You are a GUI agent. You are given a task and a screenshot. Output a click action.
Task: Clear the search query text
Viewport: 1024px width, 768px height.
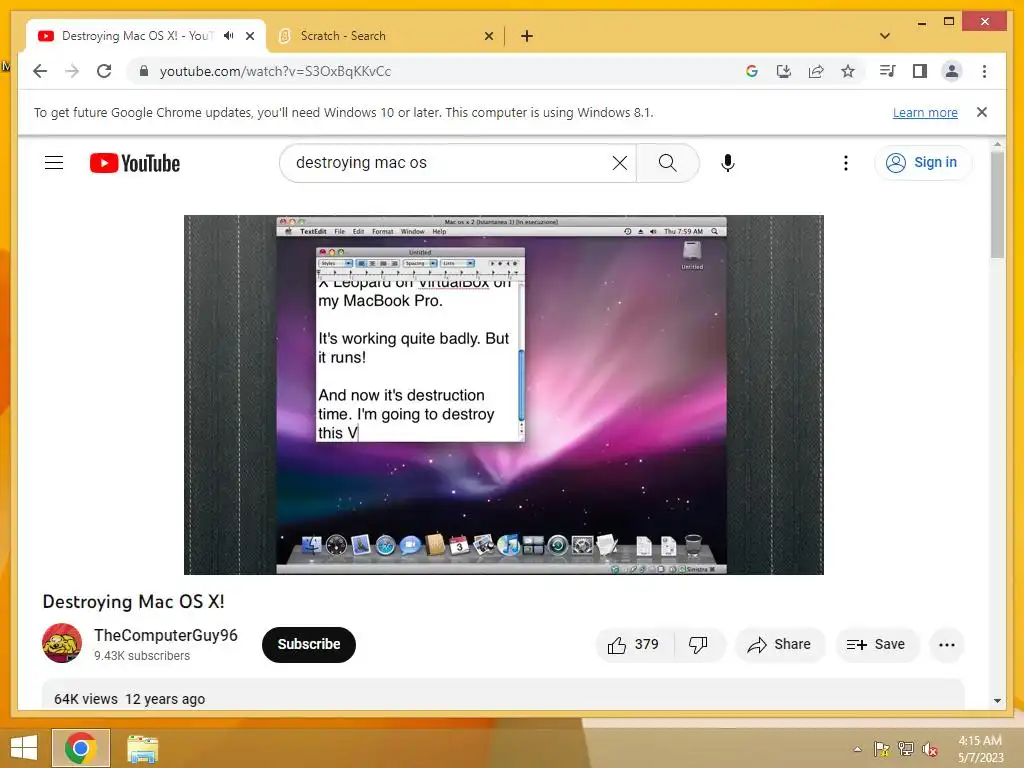coord(620,163)
